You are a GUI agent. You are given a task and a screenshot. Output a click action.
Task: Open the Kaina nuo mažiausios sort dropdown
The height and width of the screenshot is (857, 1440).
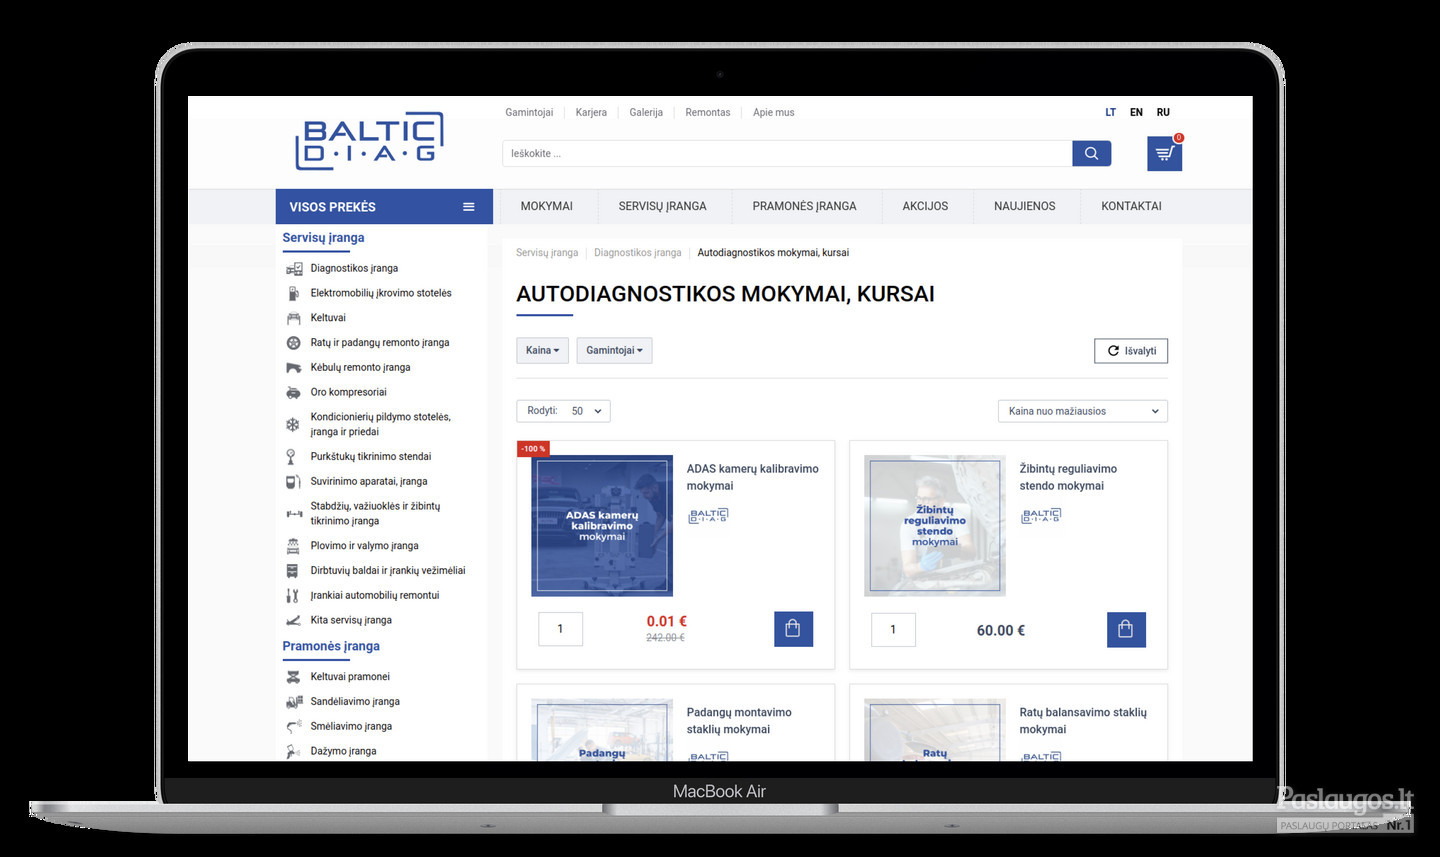1083,411
